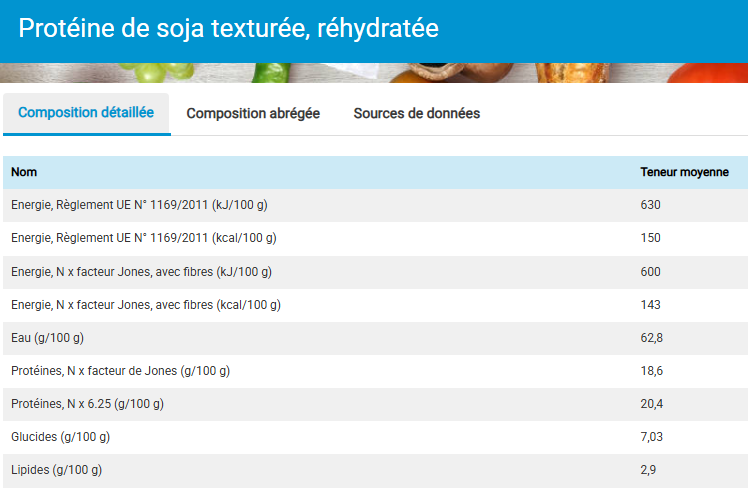Select the row 'Energie, Règlement UE N° 1169/2011 (kJ/100 g)'
748x491 pixels.
click(375, 205)
